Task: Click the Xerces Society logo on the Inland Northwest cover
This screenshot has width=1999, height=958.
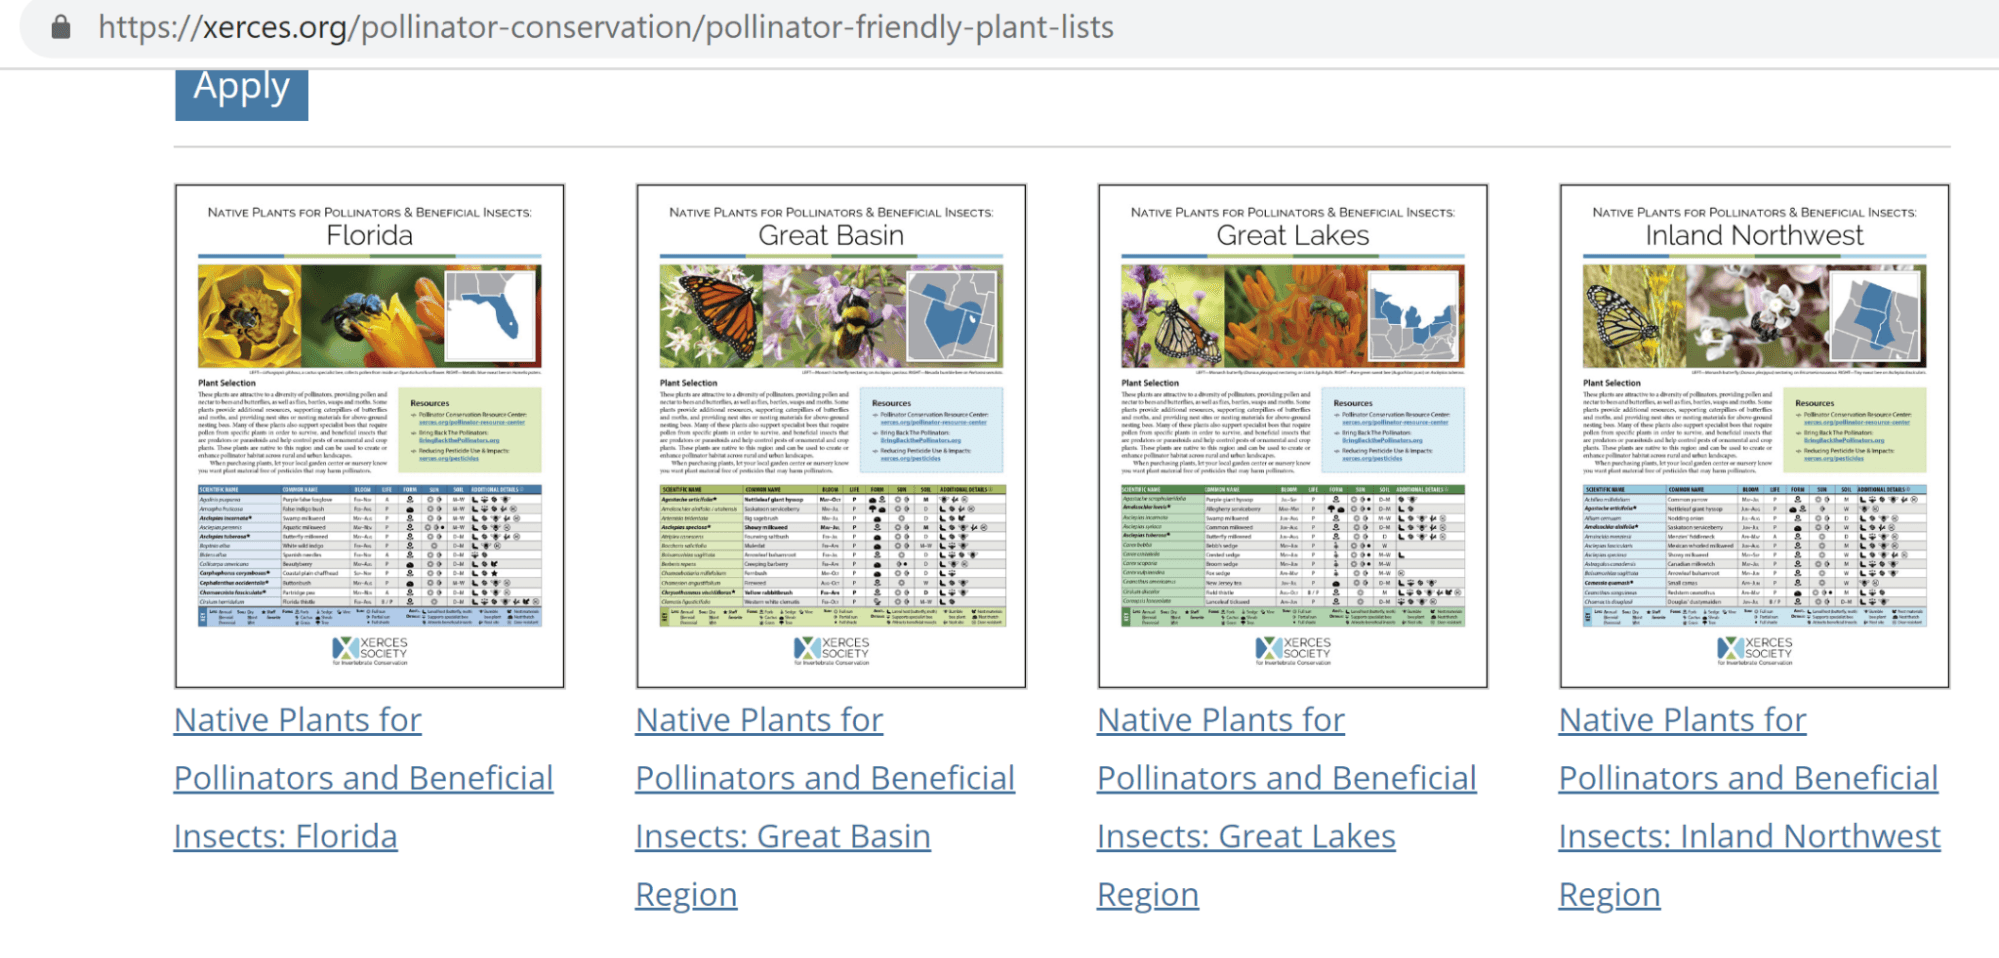Action: [1754, 650]
